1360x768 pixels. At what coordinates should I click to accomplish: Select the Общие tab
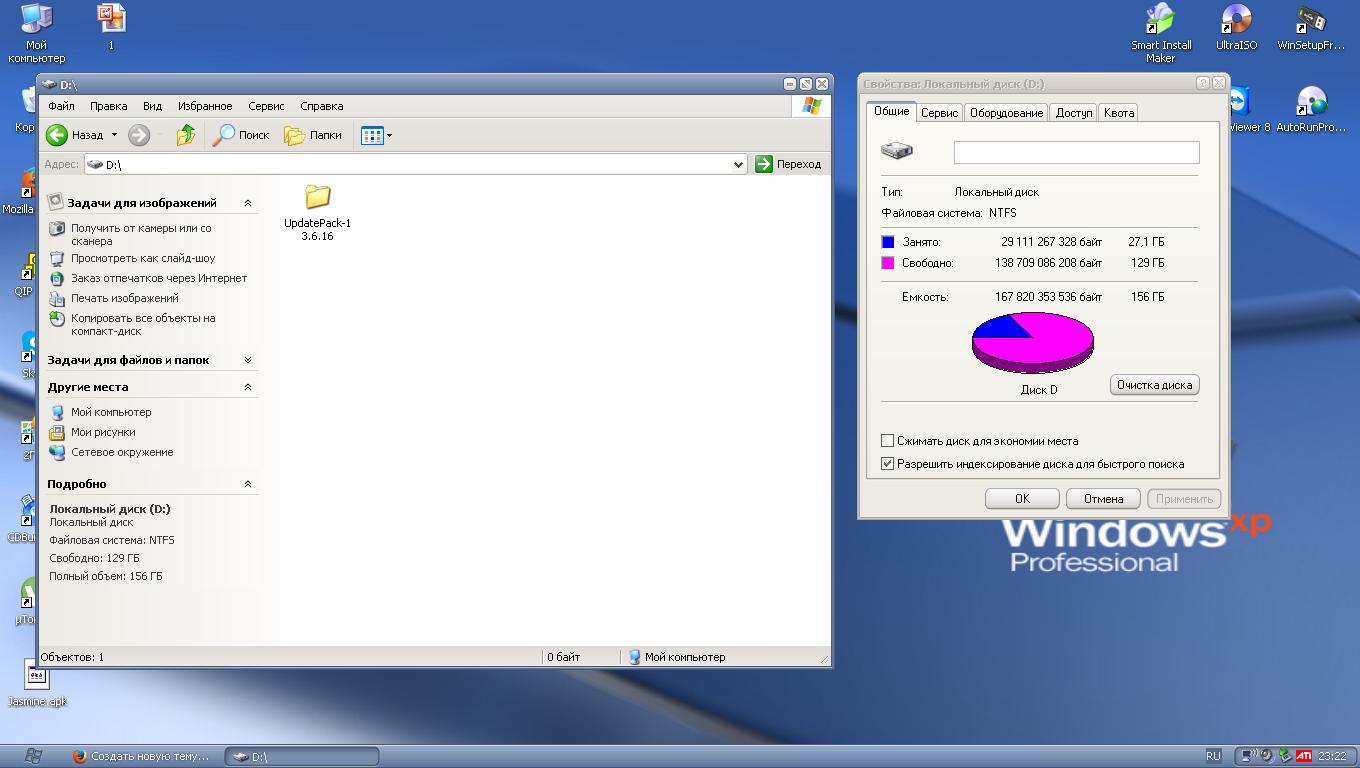891,111
